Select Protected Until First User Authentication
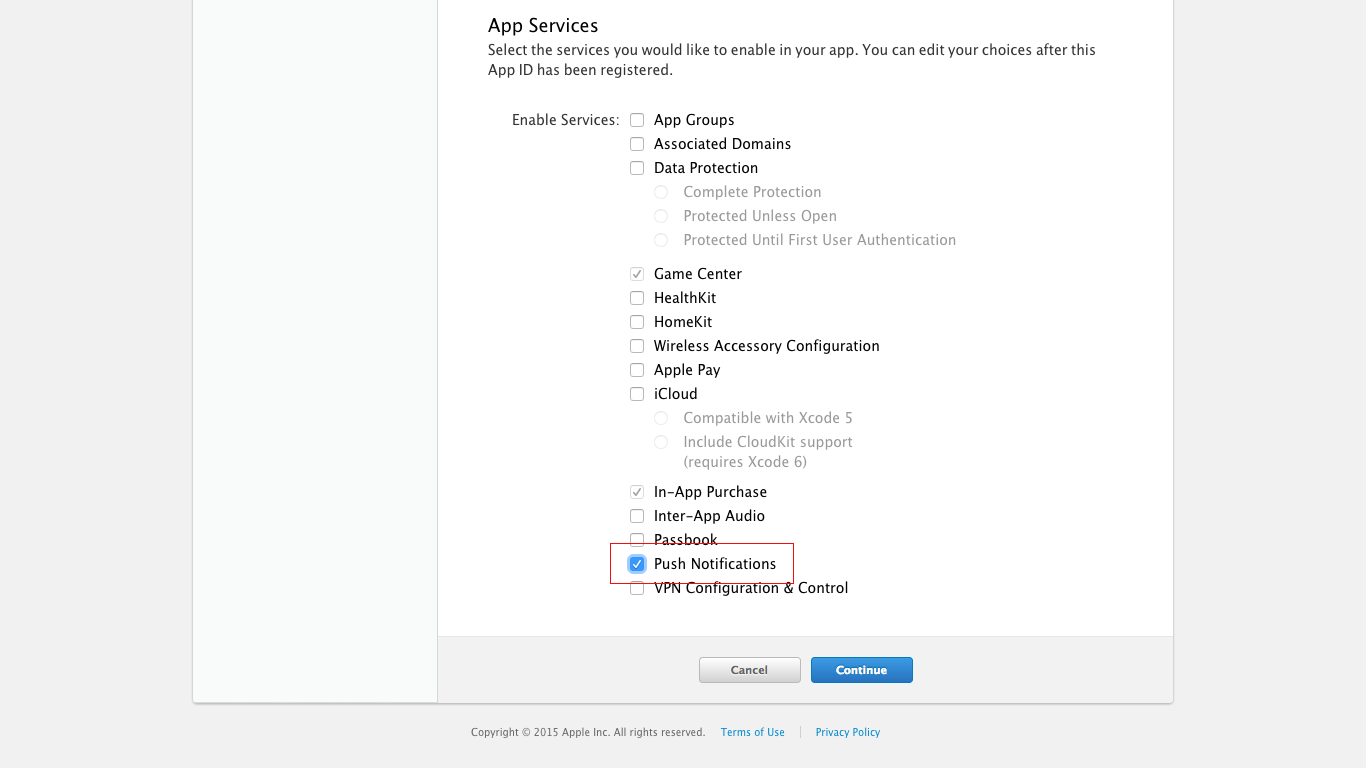This screenshot has width=1366, height=768. tap(661, 239)
